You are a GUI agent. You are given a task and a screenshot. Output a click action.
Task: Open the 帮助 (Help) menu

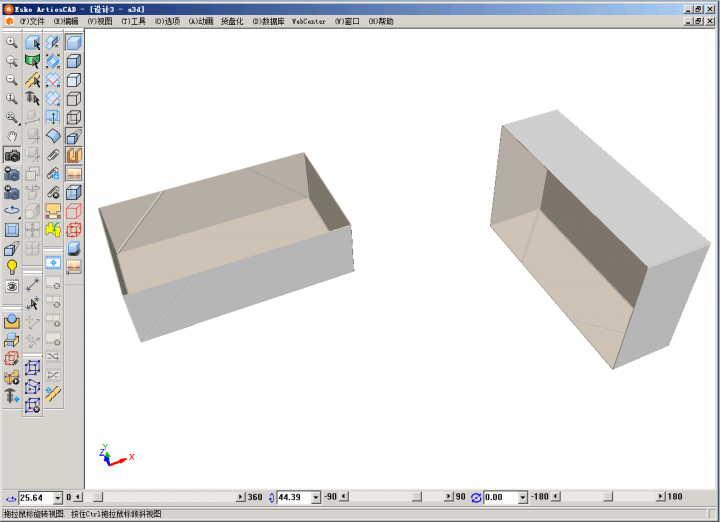click(381, 21)
